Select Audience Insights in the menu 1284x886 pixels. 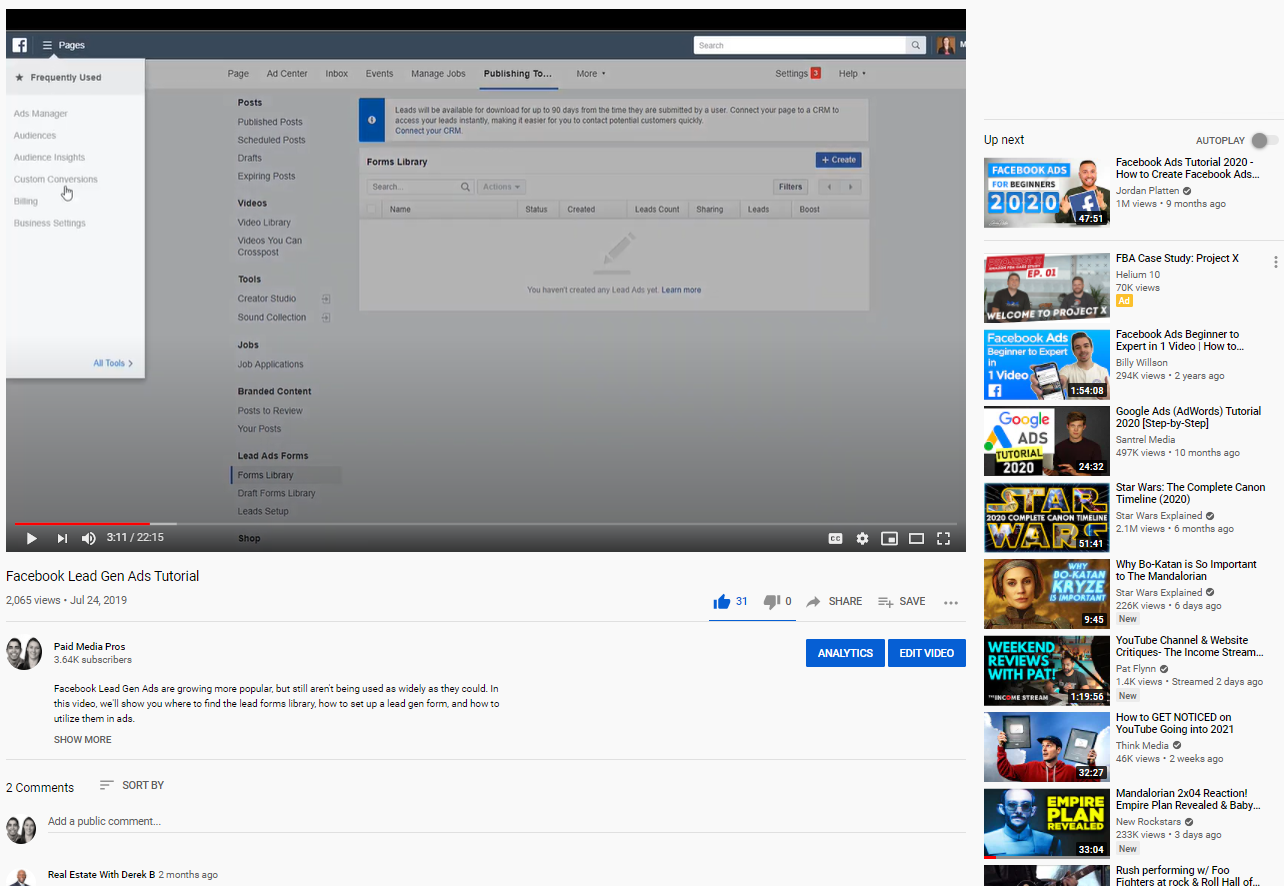pyautogui.click(x=49, y=158)
